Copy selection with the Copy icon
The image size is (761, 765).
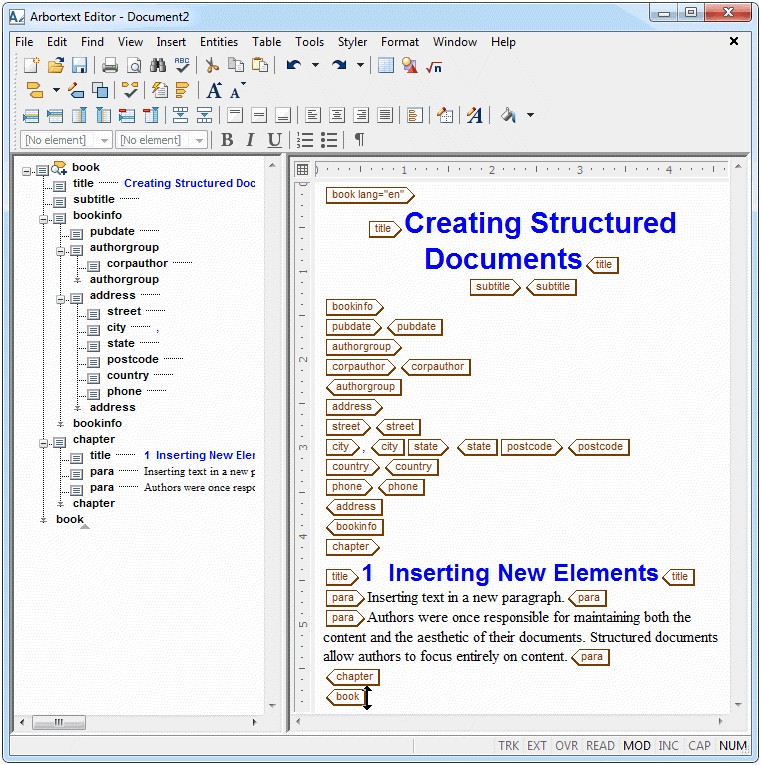[236, 65]
